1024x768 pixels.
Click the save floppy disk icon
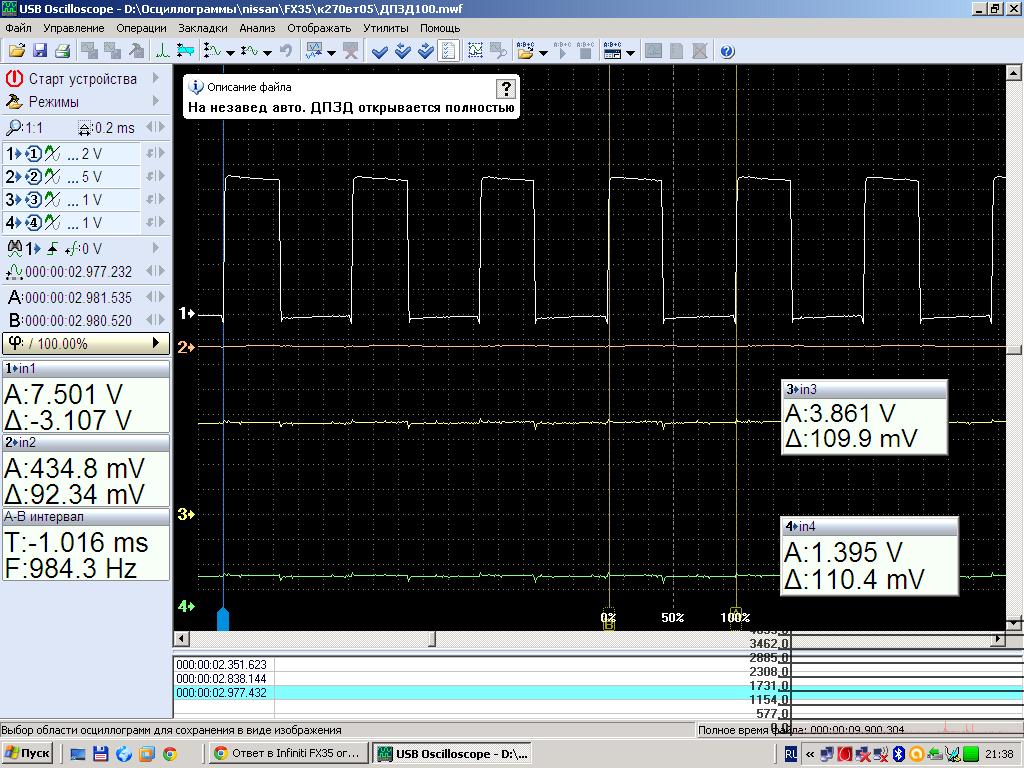pyautogui.click(x=40, y=51)
